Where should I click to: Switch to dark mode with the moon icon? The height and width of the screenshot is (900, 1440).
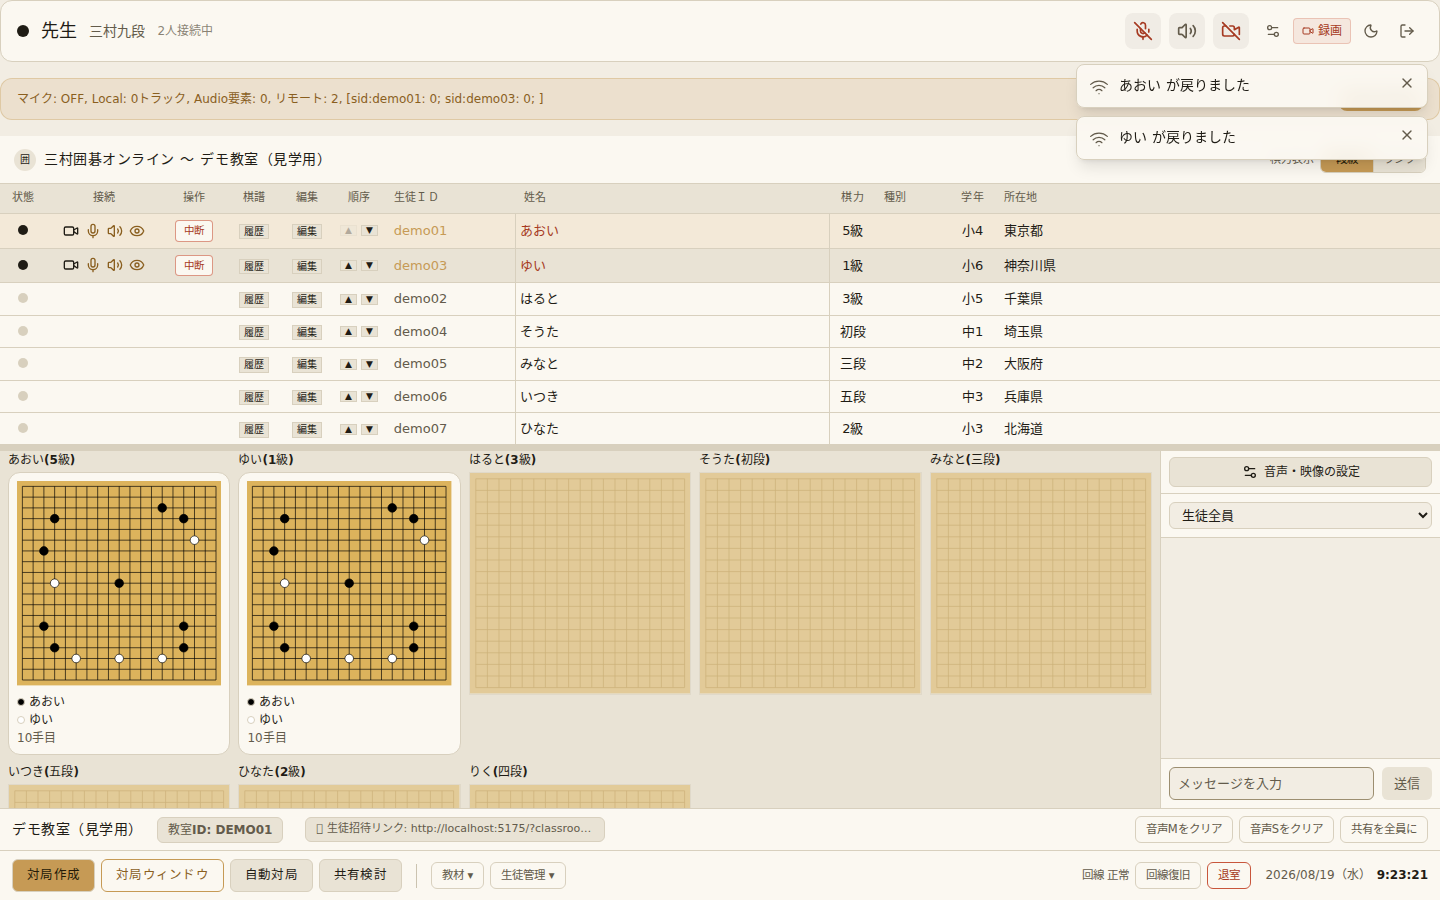tap(1371, 31)
